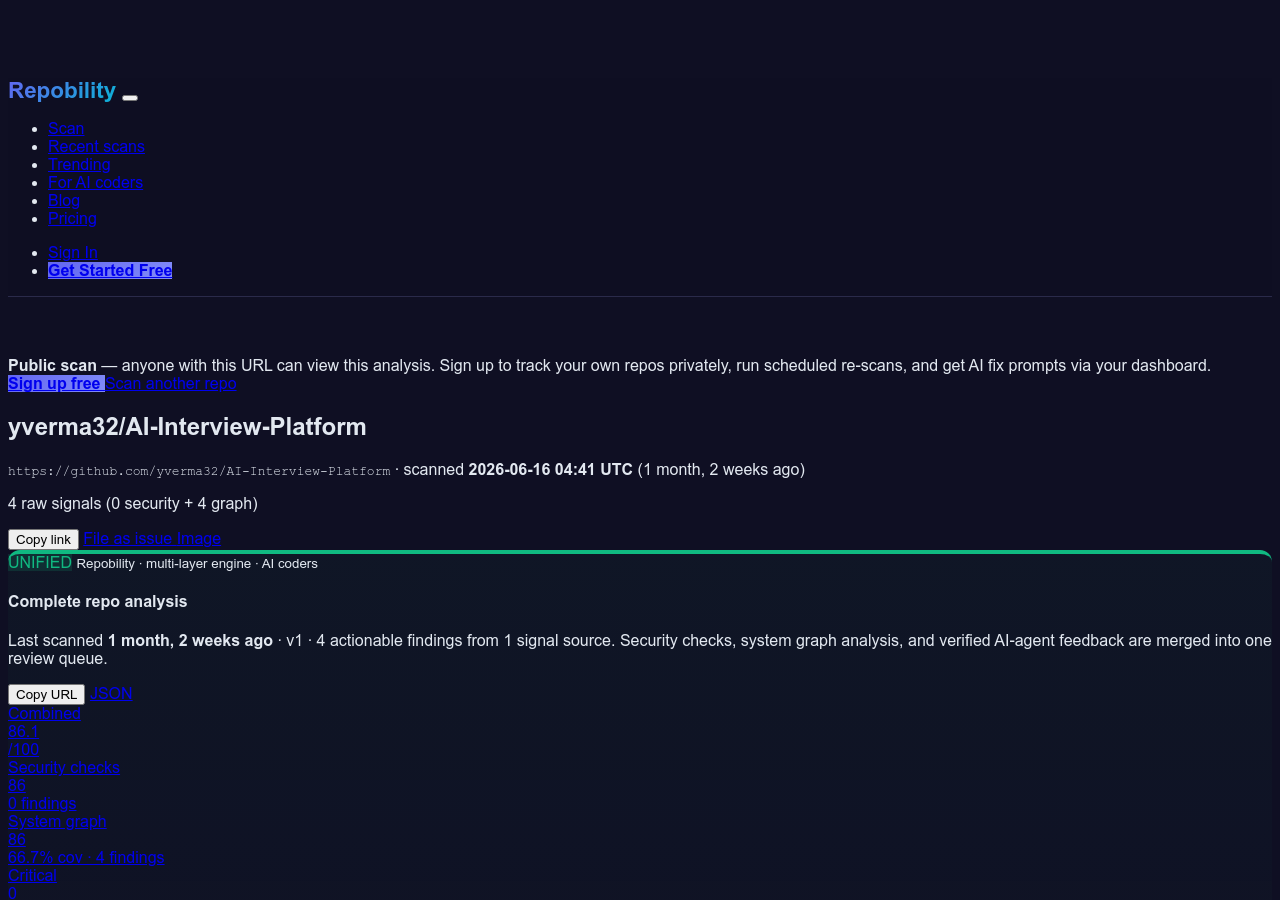
Task: Click the /100 score link
Action: pyautogui.click(x=24, y=749)
